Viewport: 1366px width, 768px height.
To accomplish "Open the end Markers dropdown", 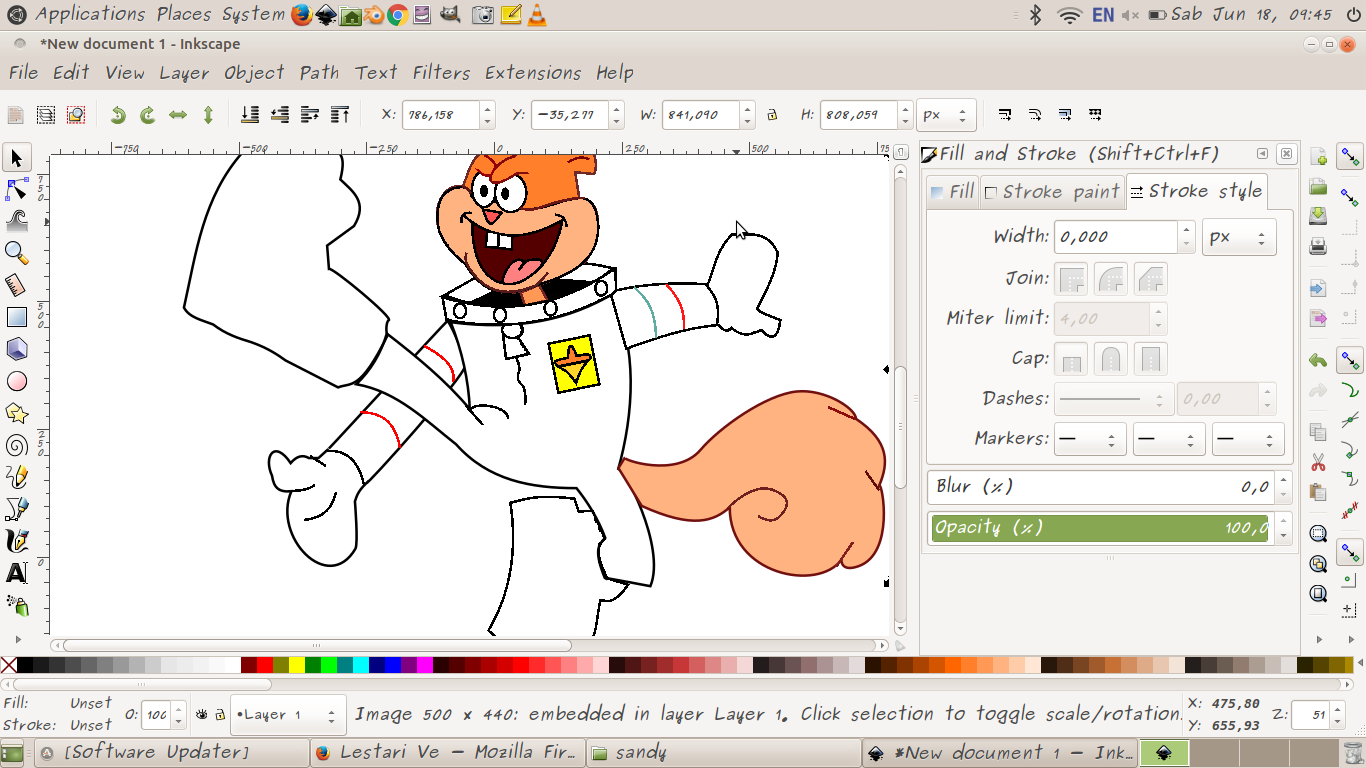I will click(x=1248, y=439).
